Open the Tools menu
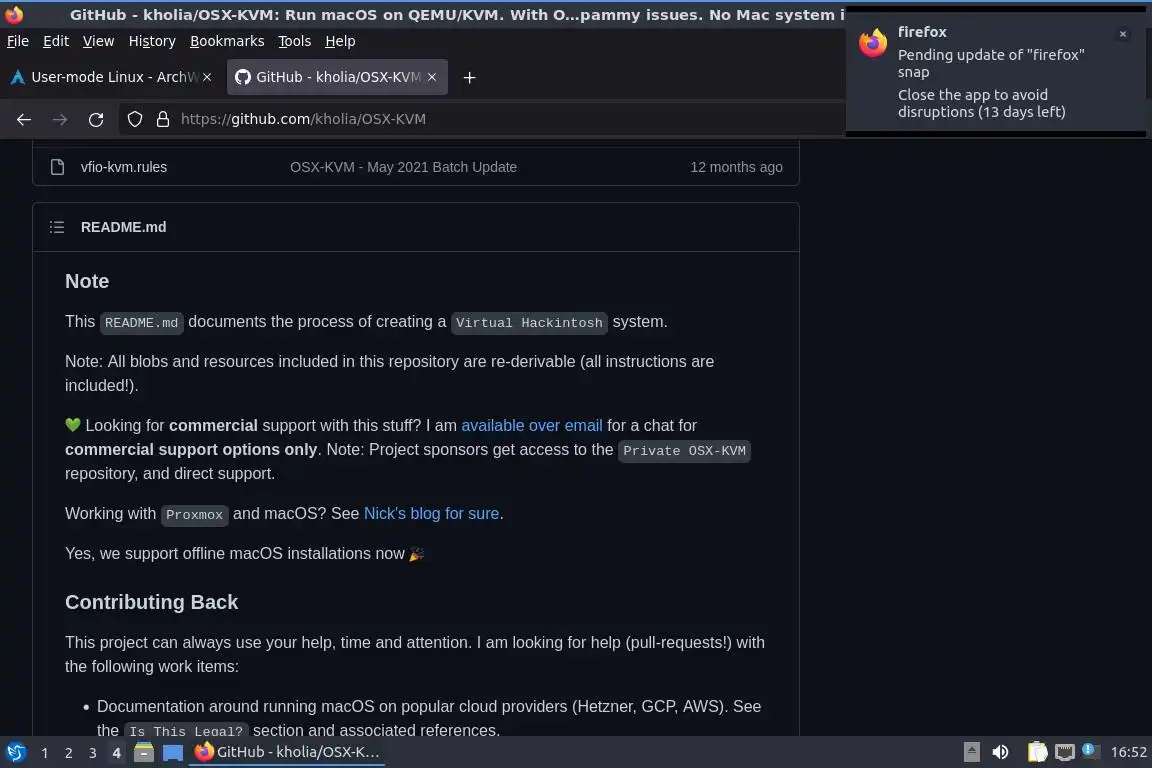Screen dimensions: 1152x768 (x=295, y=41)
